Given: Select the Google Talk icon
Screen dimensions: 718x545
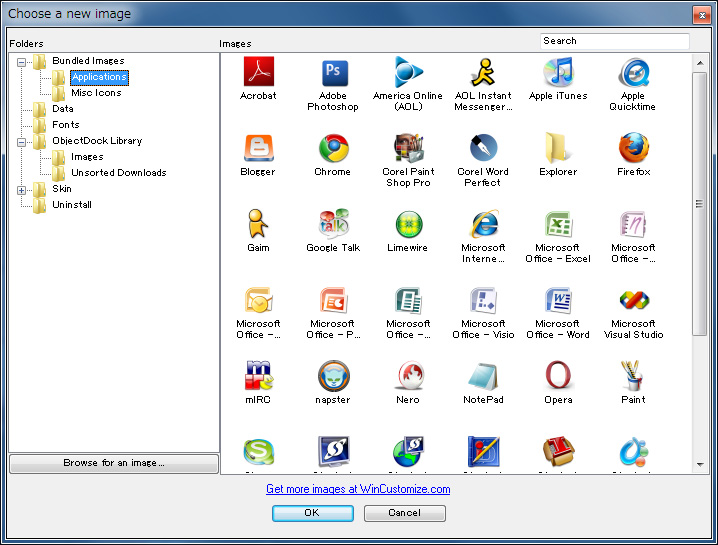Looking at the screenshot, I should tap(334, 223).
